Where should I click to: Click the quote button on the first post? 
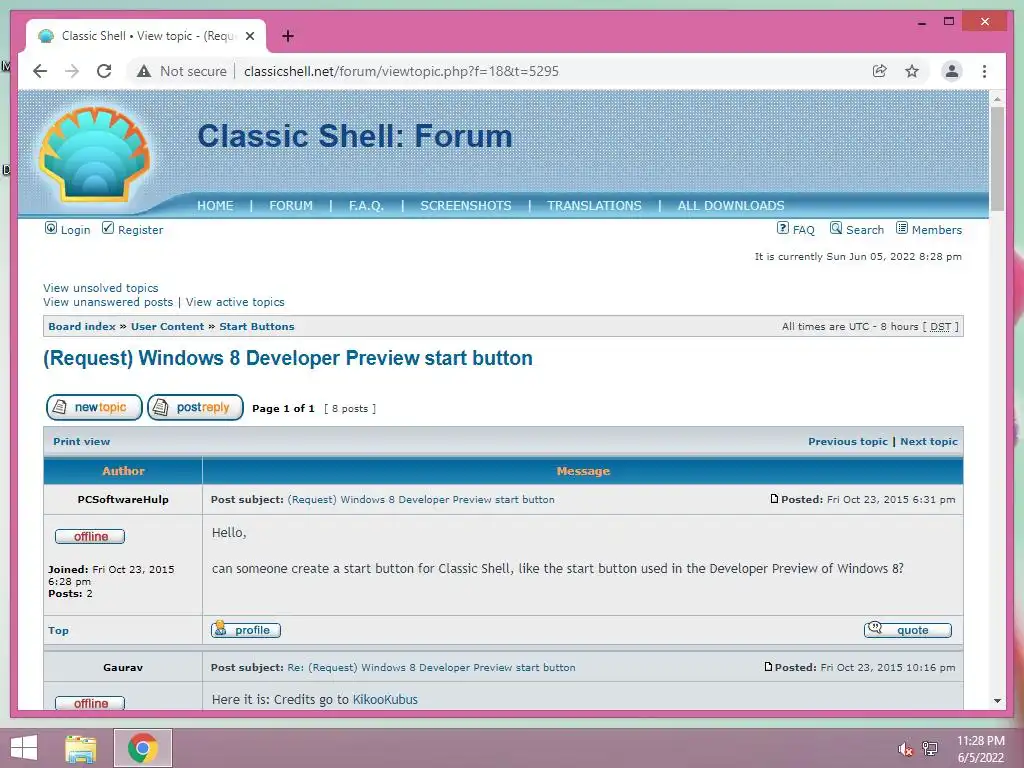pos(908,630)
